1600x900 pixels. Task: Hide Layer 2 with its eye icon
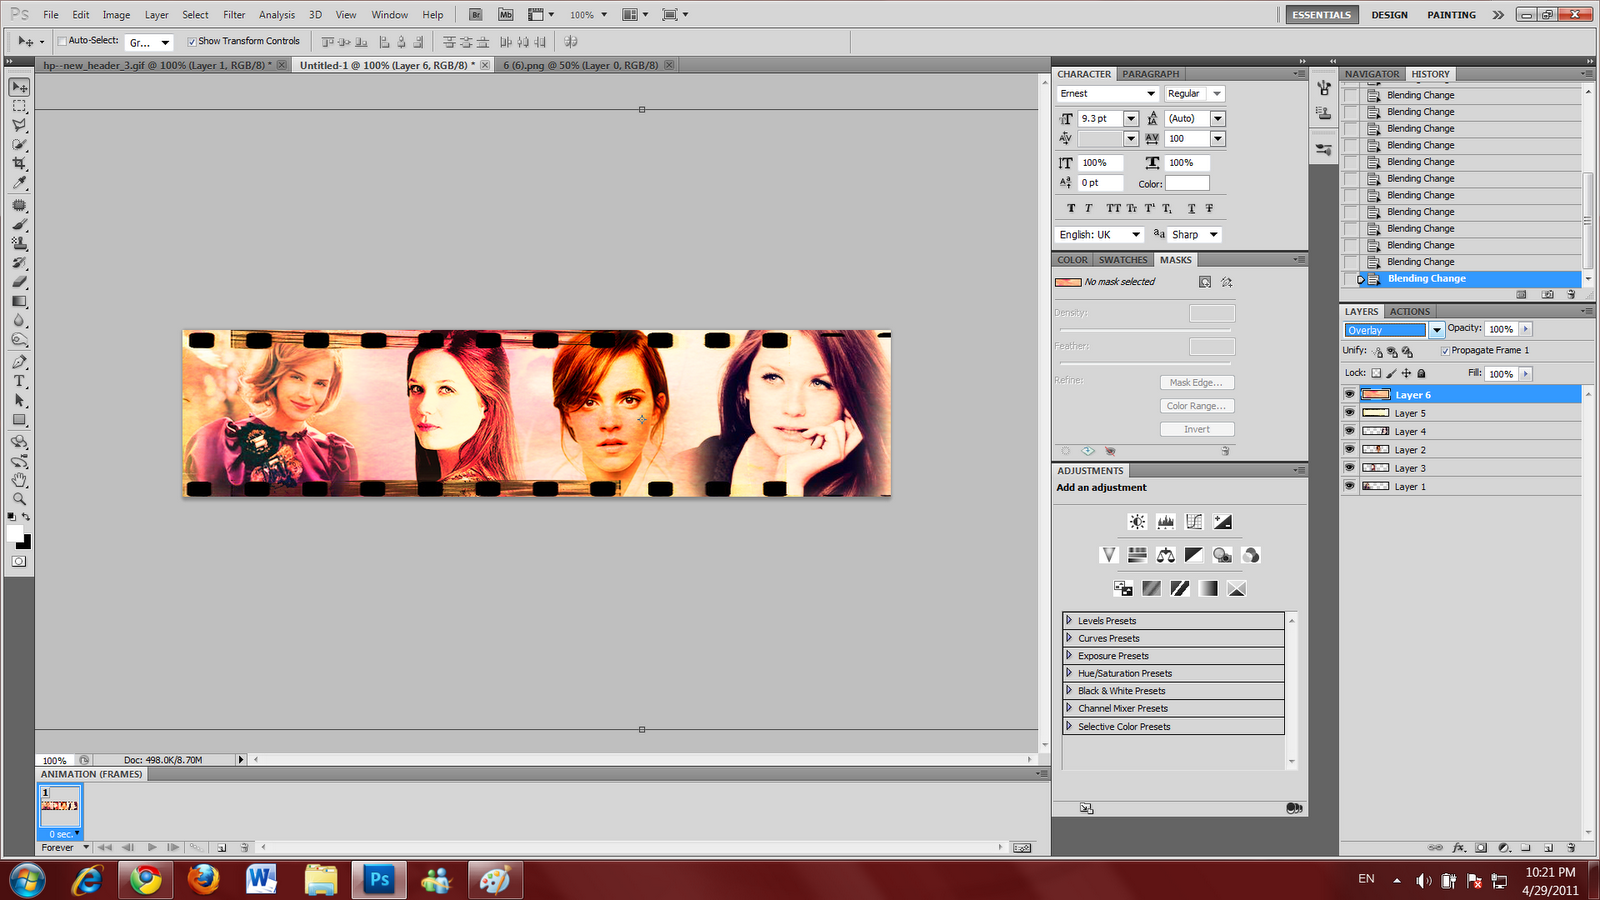[x=1349, y=450]
